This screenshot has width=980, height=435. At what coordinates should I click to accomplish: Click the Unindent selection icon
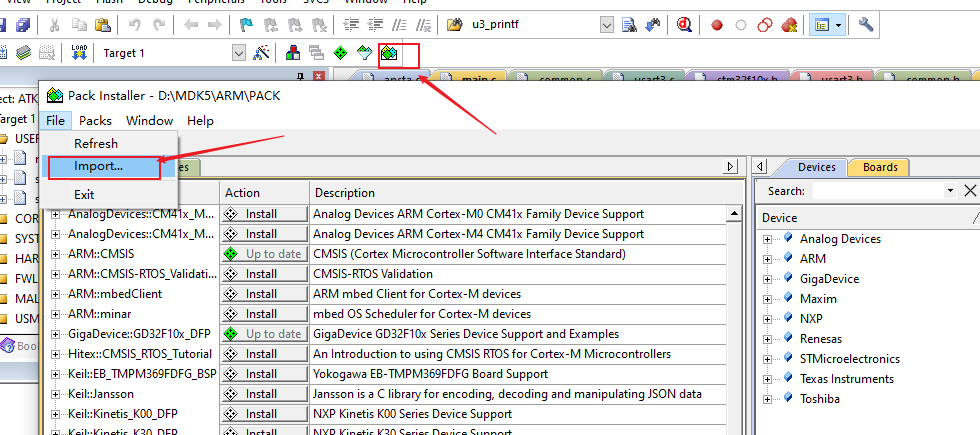(376, 25)
